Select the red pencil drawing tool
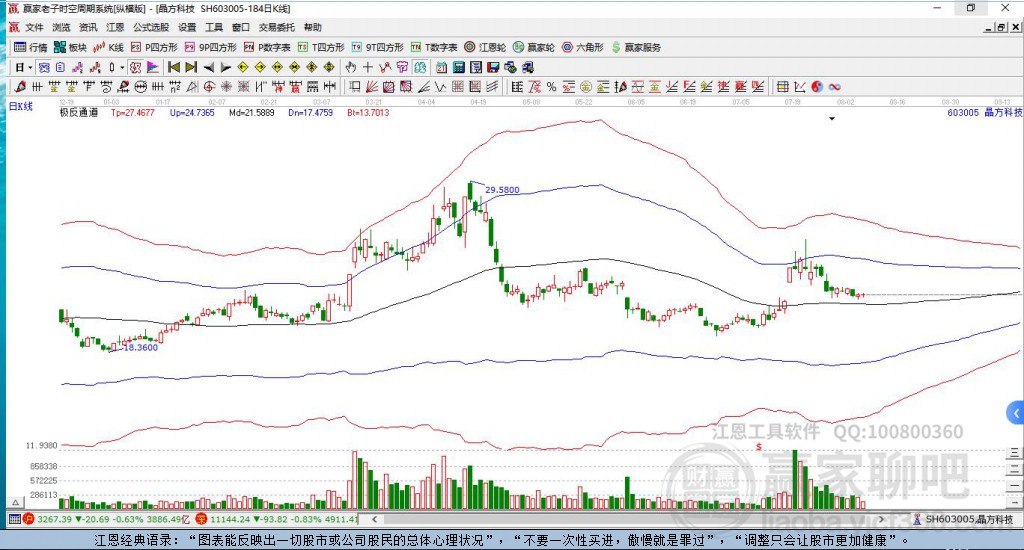This screenshot has width=1024, height=550. 20,87
